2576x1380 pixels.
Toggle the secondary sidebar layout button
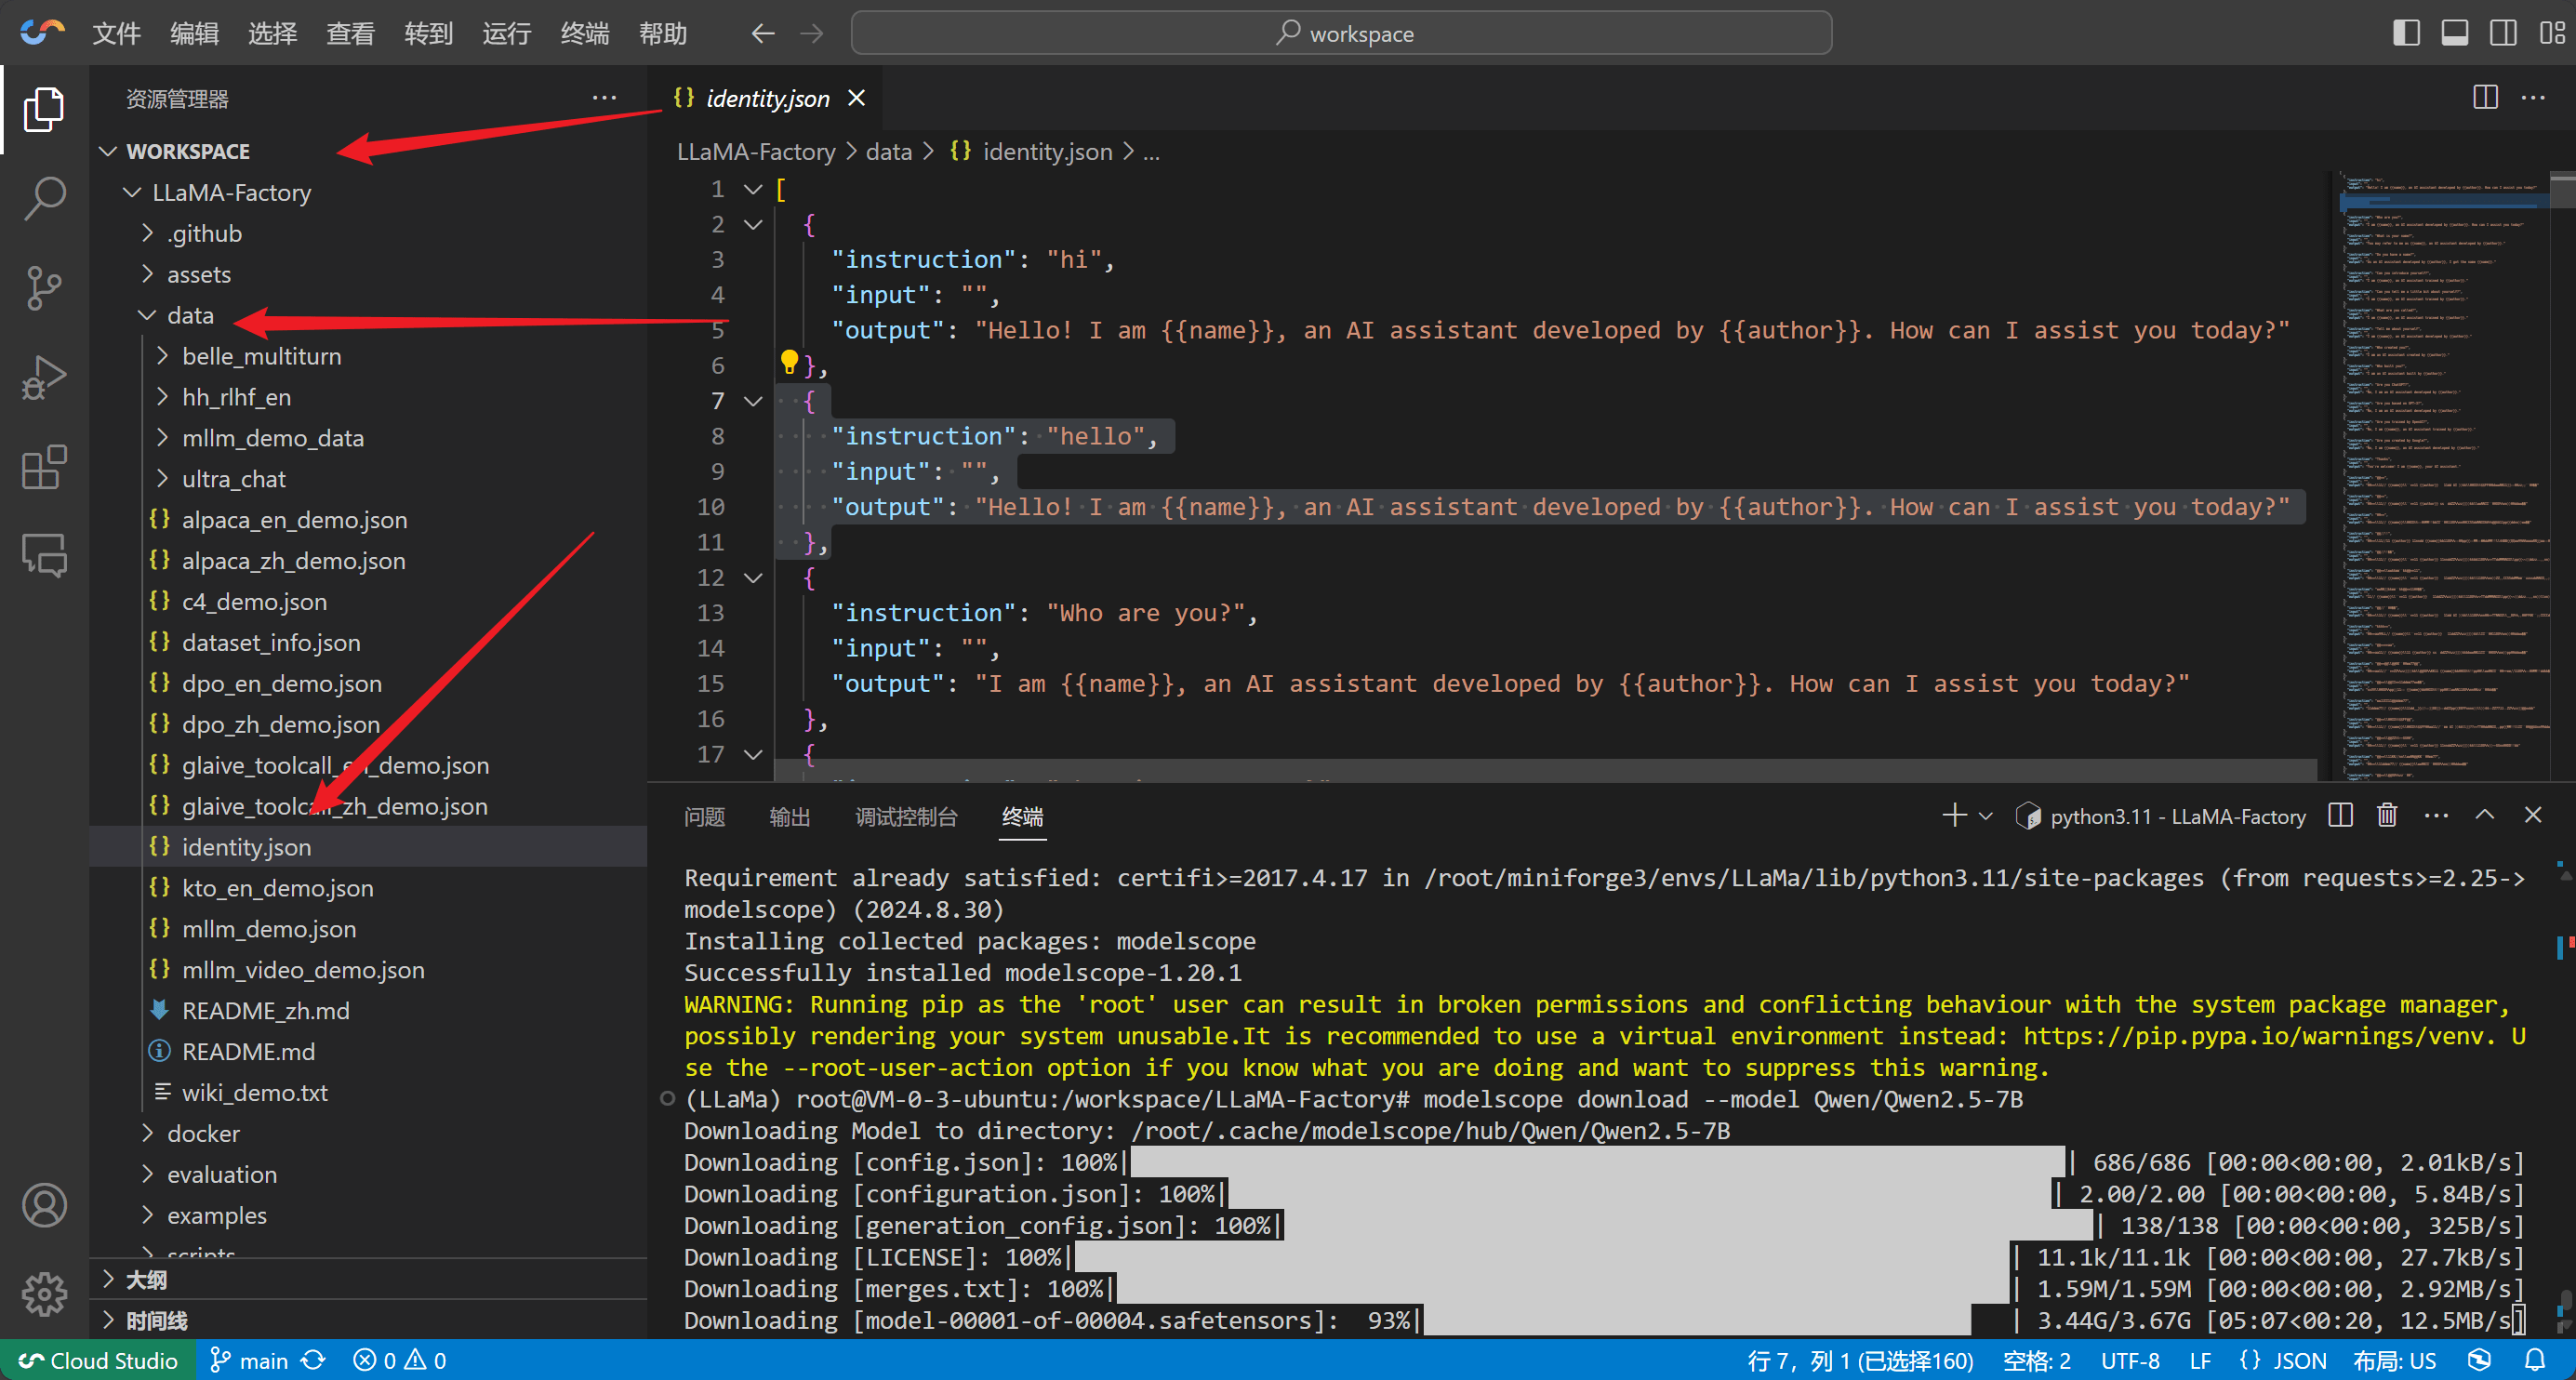[2503, 33]
